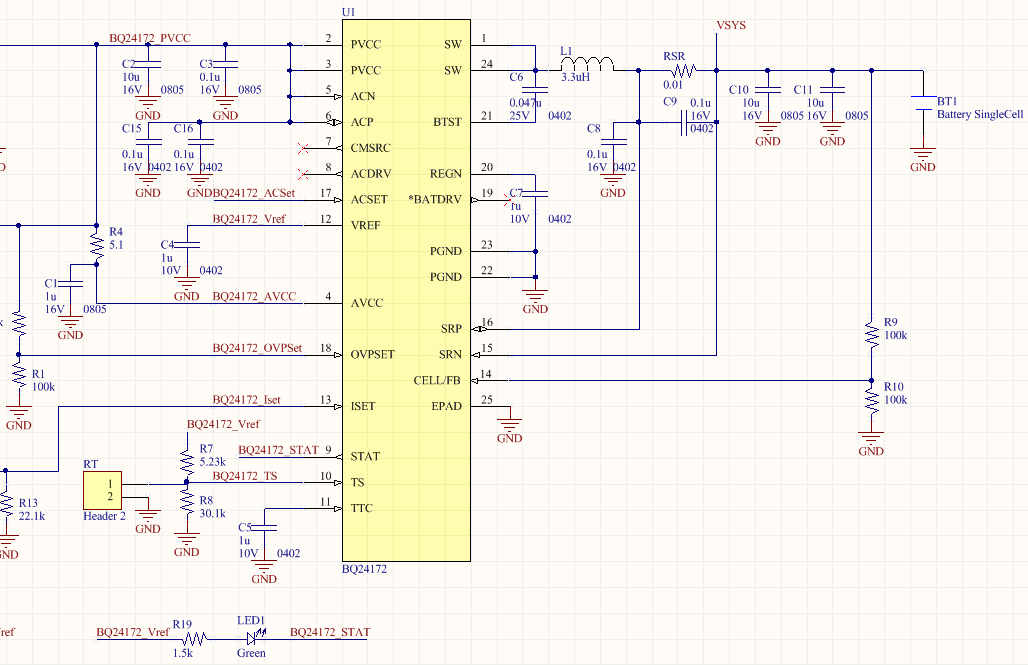Click the RT header connector box
The image size is (1028, 665).
[x=102, y=490]
